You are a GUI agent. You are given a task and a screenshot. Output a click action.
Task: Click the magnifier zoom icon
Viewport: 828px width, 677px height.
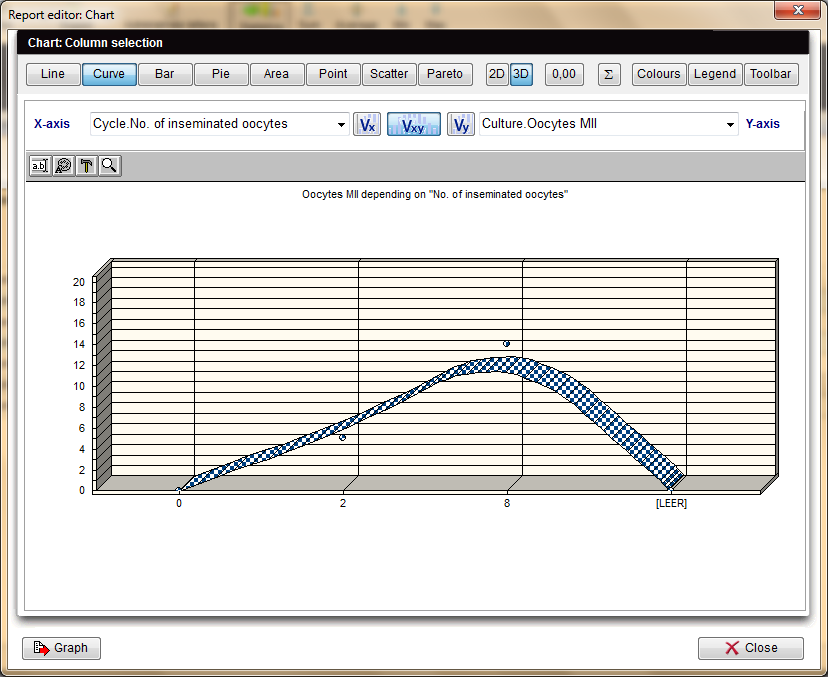110,166
